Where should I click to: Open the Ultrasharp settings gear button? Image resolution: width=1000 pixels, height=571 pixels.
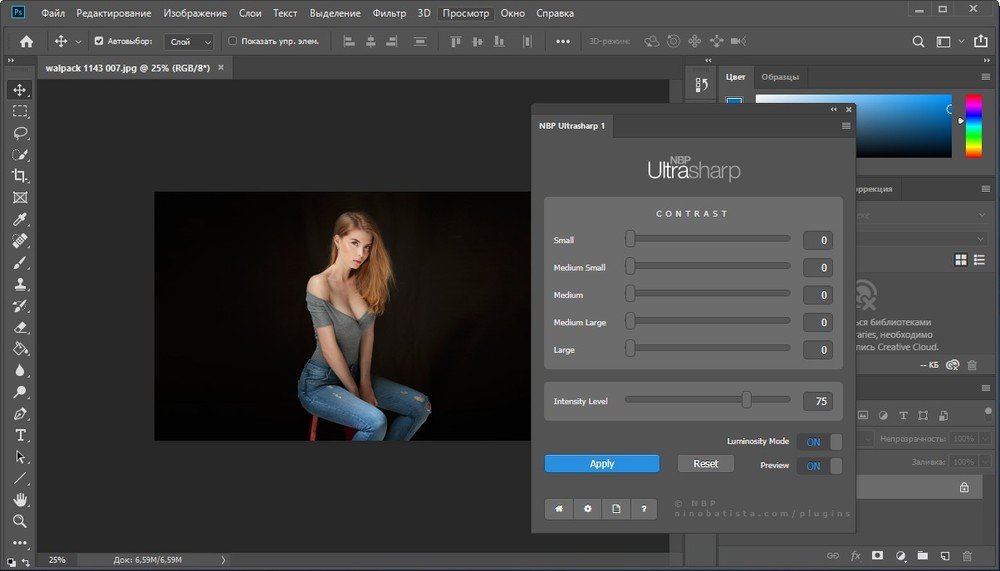tap(587, 509)
